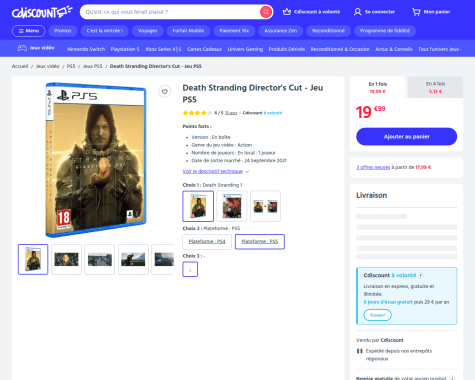Open Programme de fidélité pill
The height and width of the screenshot is (380, 475).
click(x=385, y=31)
